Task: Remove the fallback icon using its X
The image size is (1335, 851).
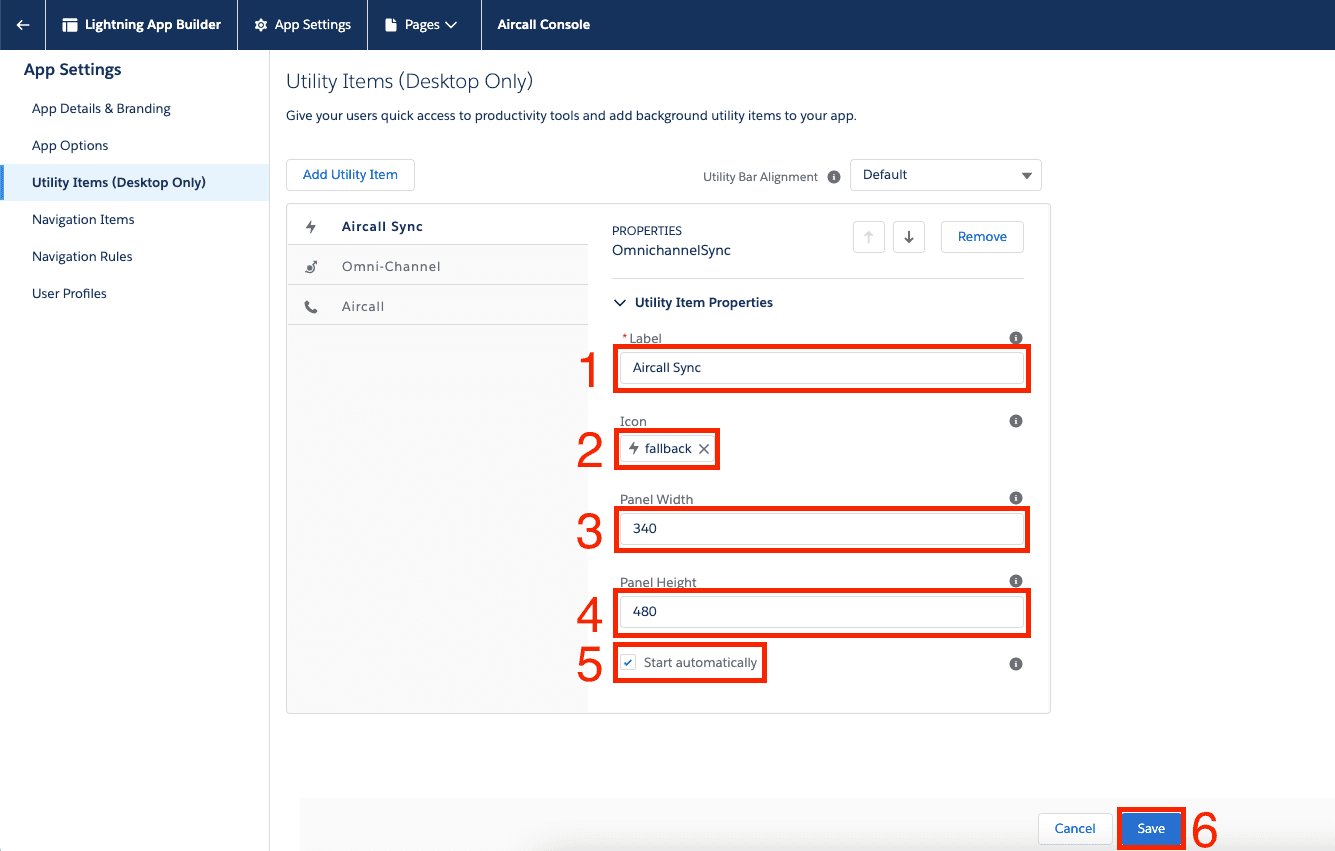Action: tap(704, 449)
